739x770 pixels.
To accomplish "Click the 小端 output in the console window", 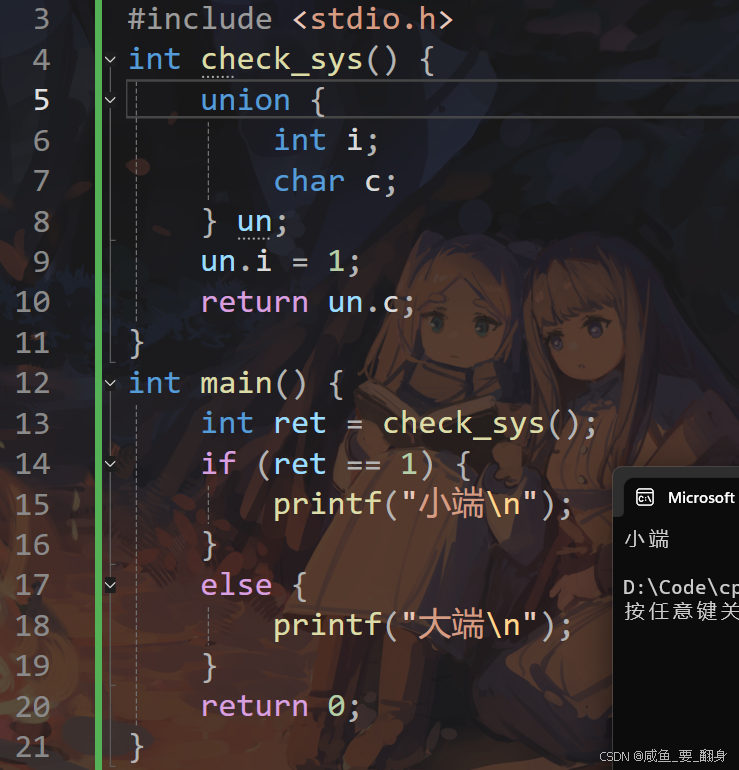I will [647, 539].
